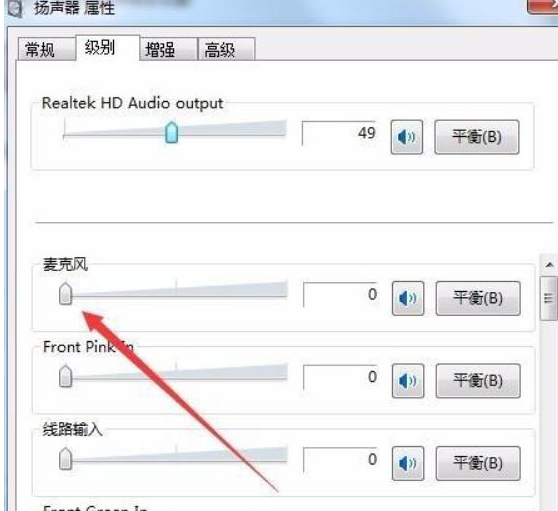
Task: Click the Realtek output volume slider thumb
Action: [172, 132]
